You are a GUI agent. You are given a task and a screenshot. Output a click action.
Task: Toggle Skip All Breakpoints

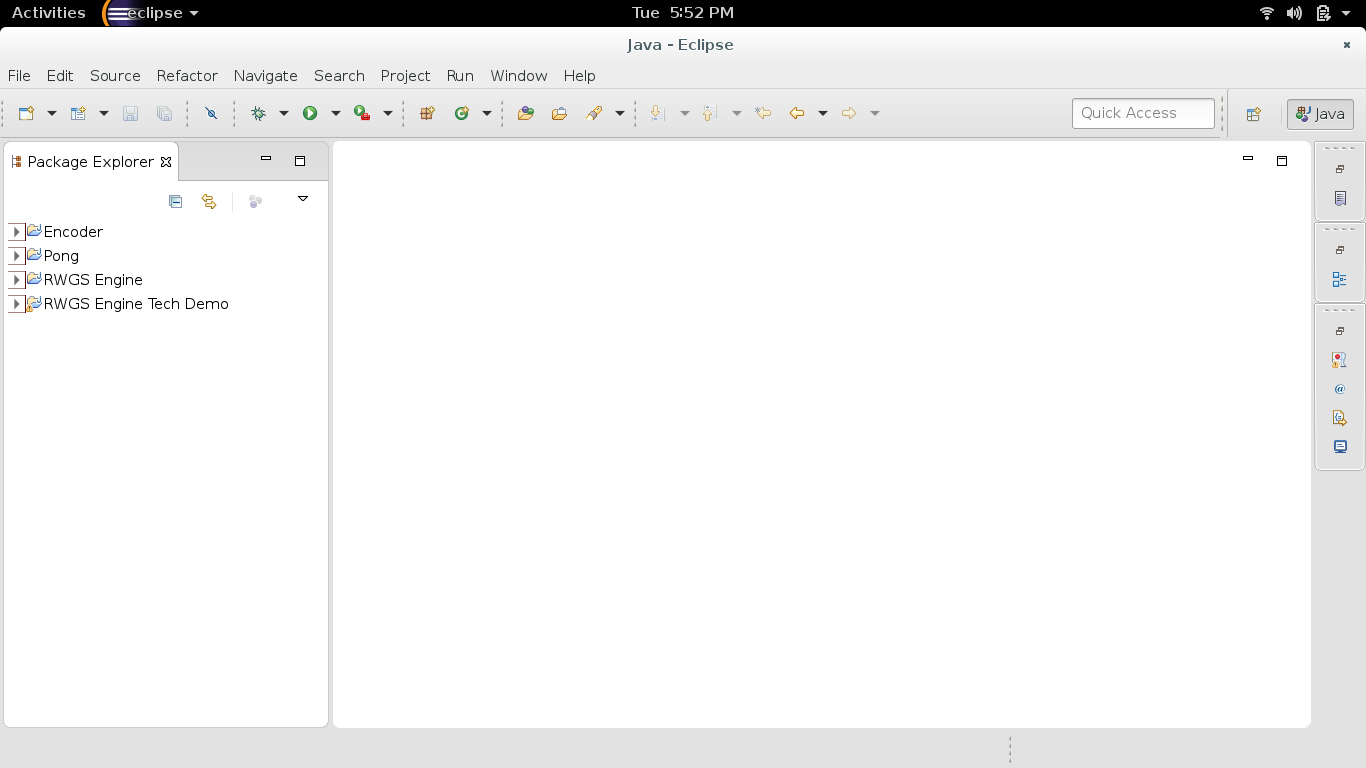pos(211,114)
